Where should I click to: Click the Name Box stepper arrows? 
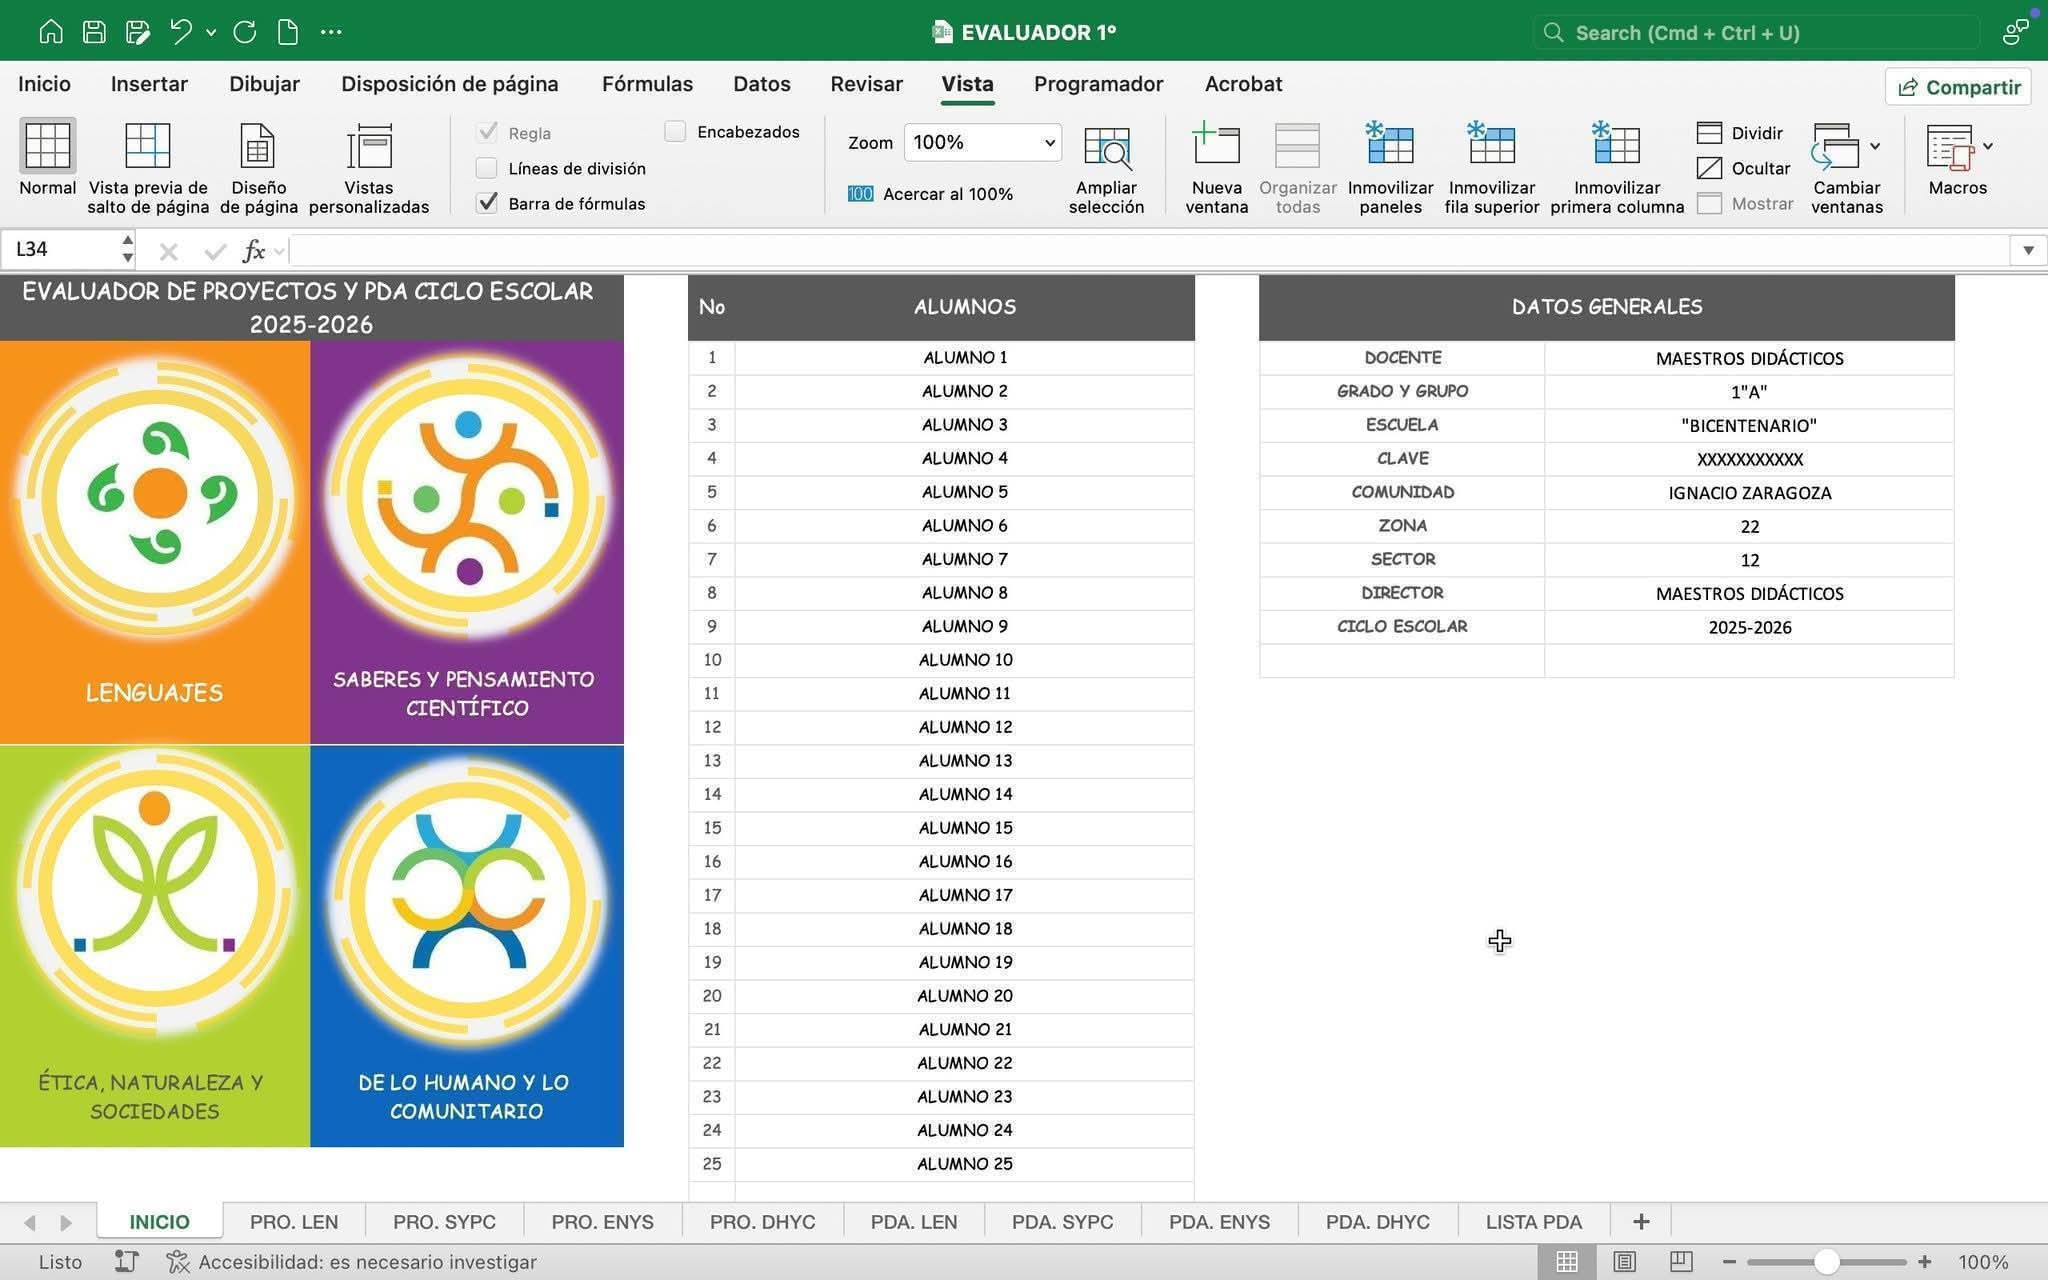point(127,249)
